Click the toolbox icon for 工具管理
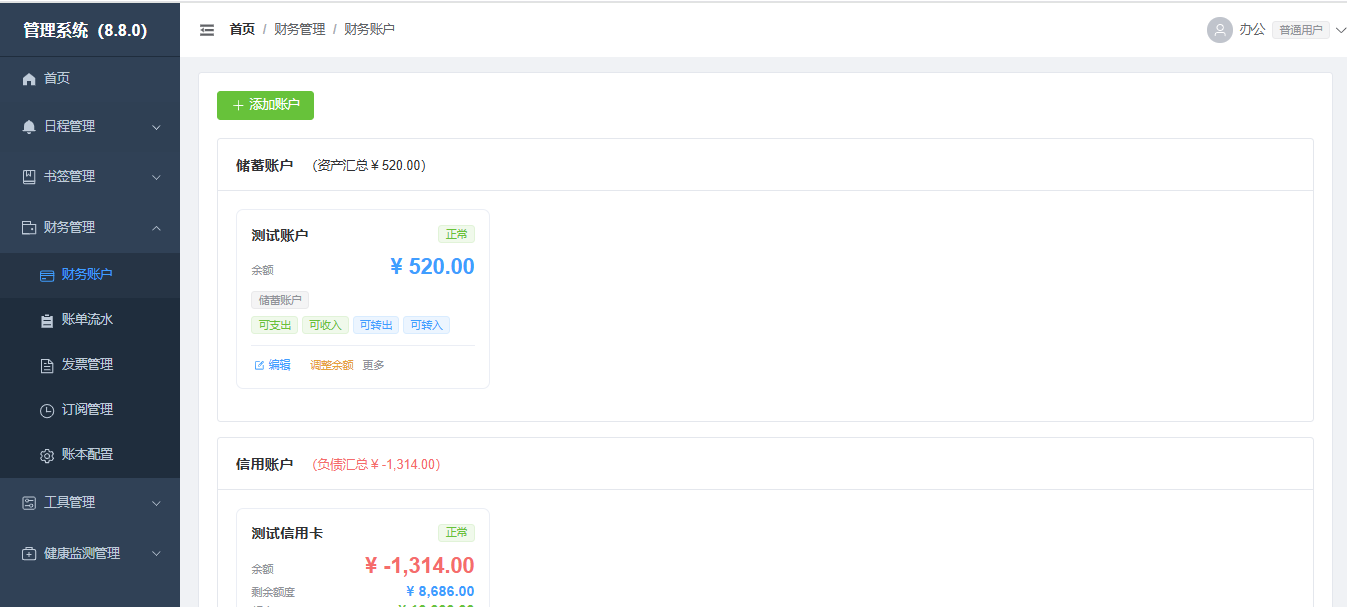The width and height of the screenshot is (1347, 607). click(x=29, y=503)
